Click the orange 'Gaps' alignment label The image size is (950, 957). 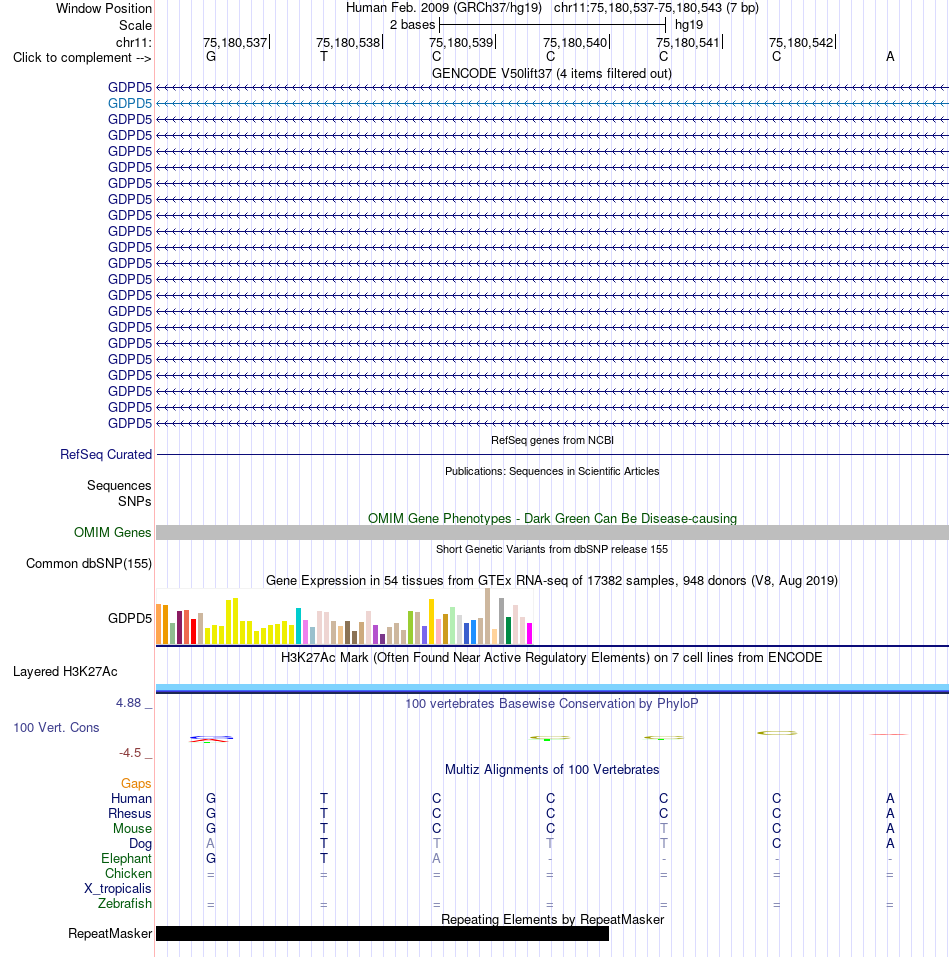tap(135, 784)
